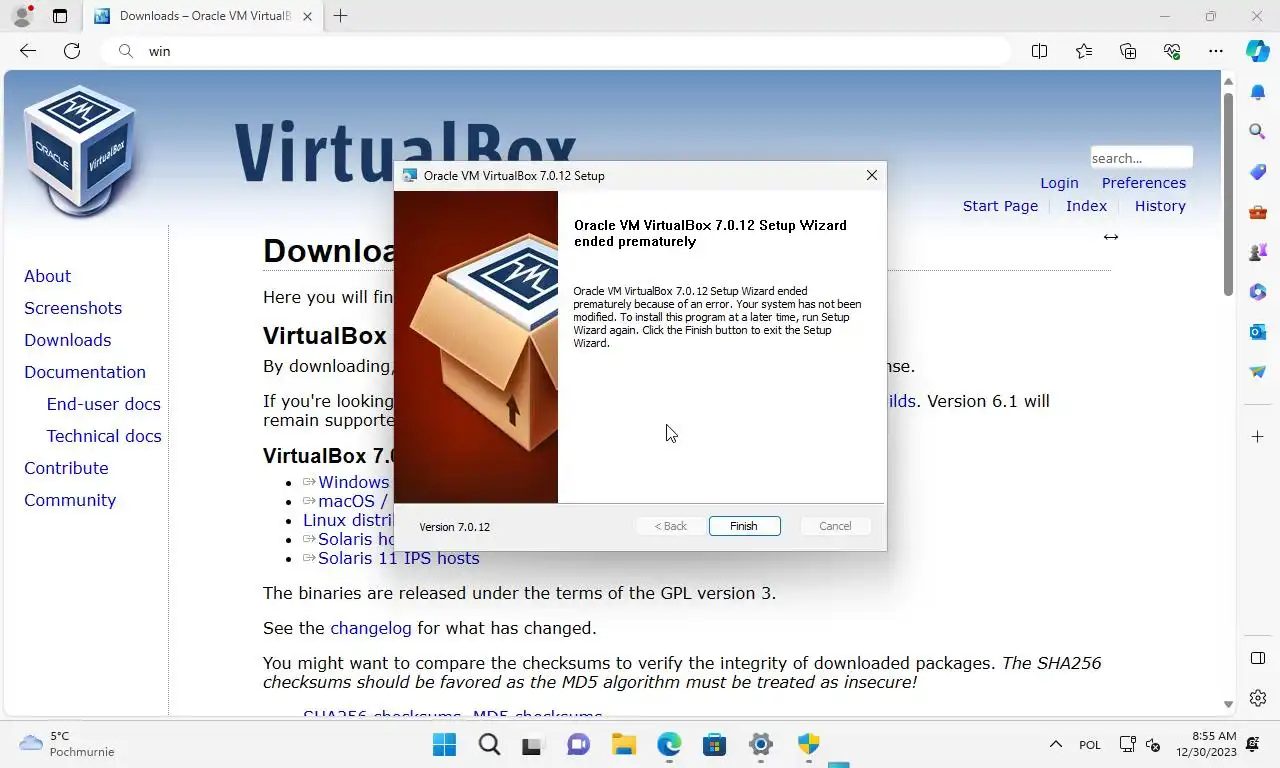The width and height of the screenshot is (1280, 768).
Task: Open the Edge Collections icon
Action: (1128, 51)
